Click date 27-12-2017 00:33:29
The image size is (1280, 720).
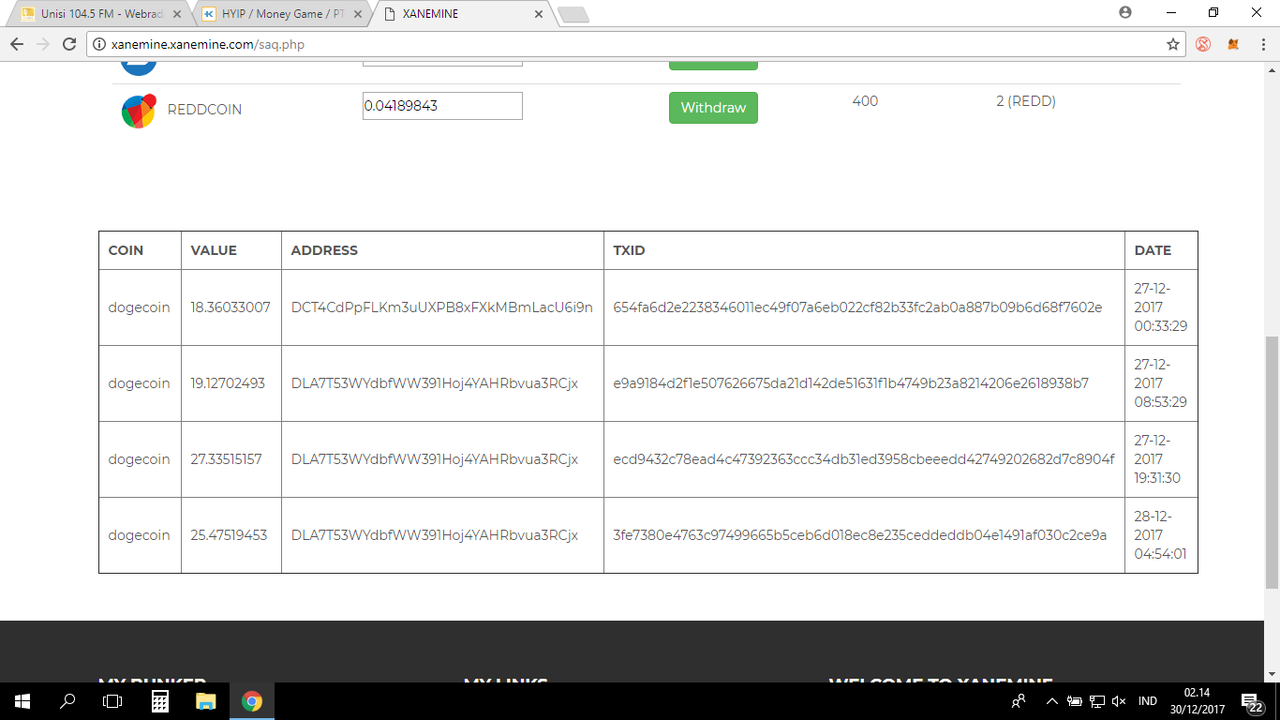(x=1160, y=307)
